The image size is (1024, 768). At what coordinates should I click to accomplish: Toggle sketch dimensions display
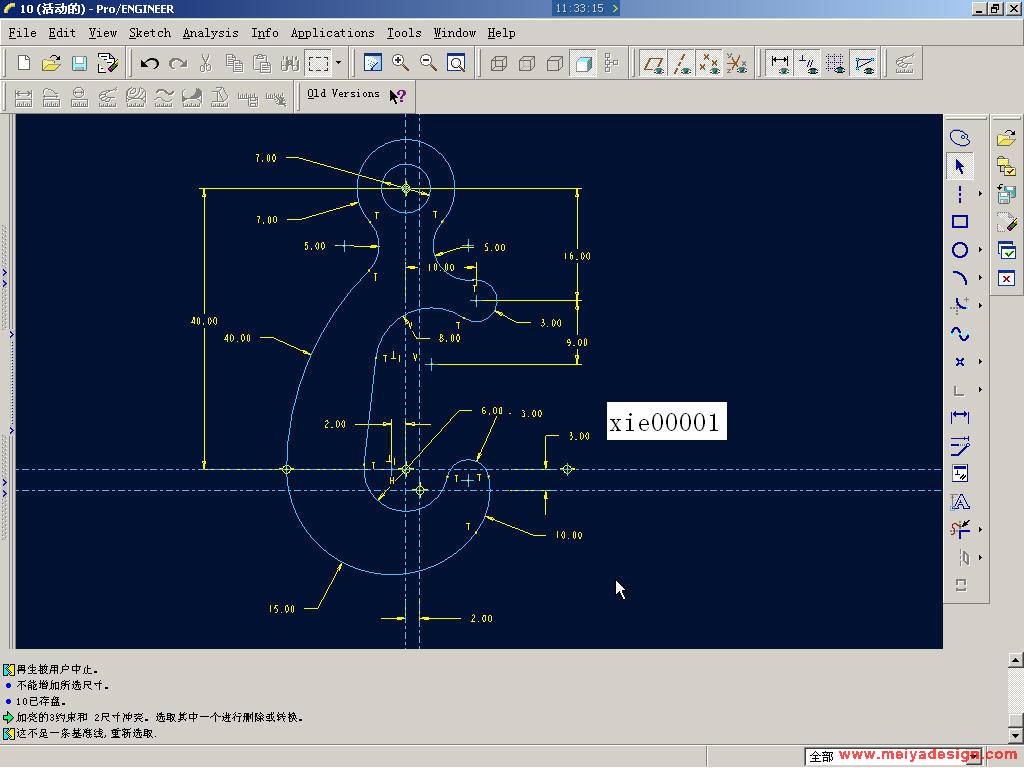point(781,63)
